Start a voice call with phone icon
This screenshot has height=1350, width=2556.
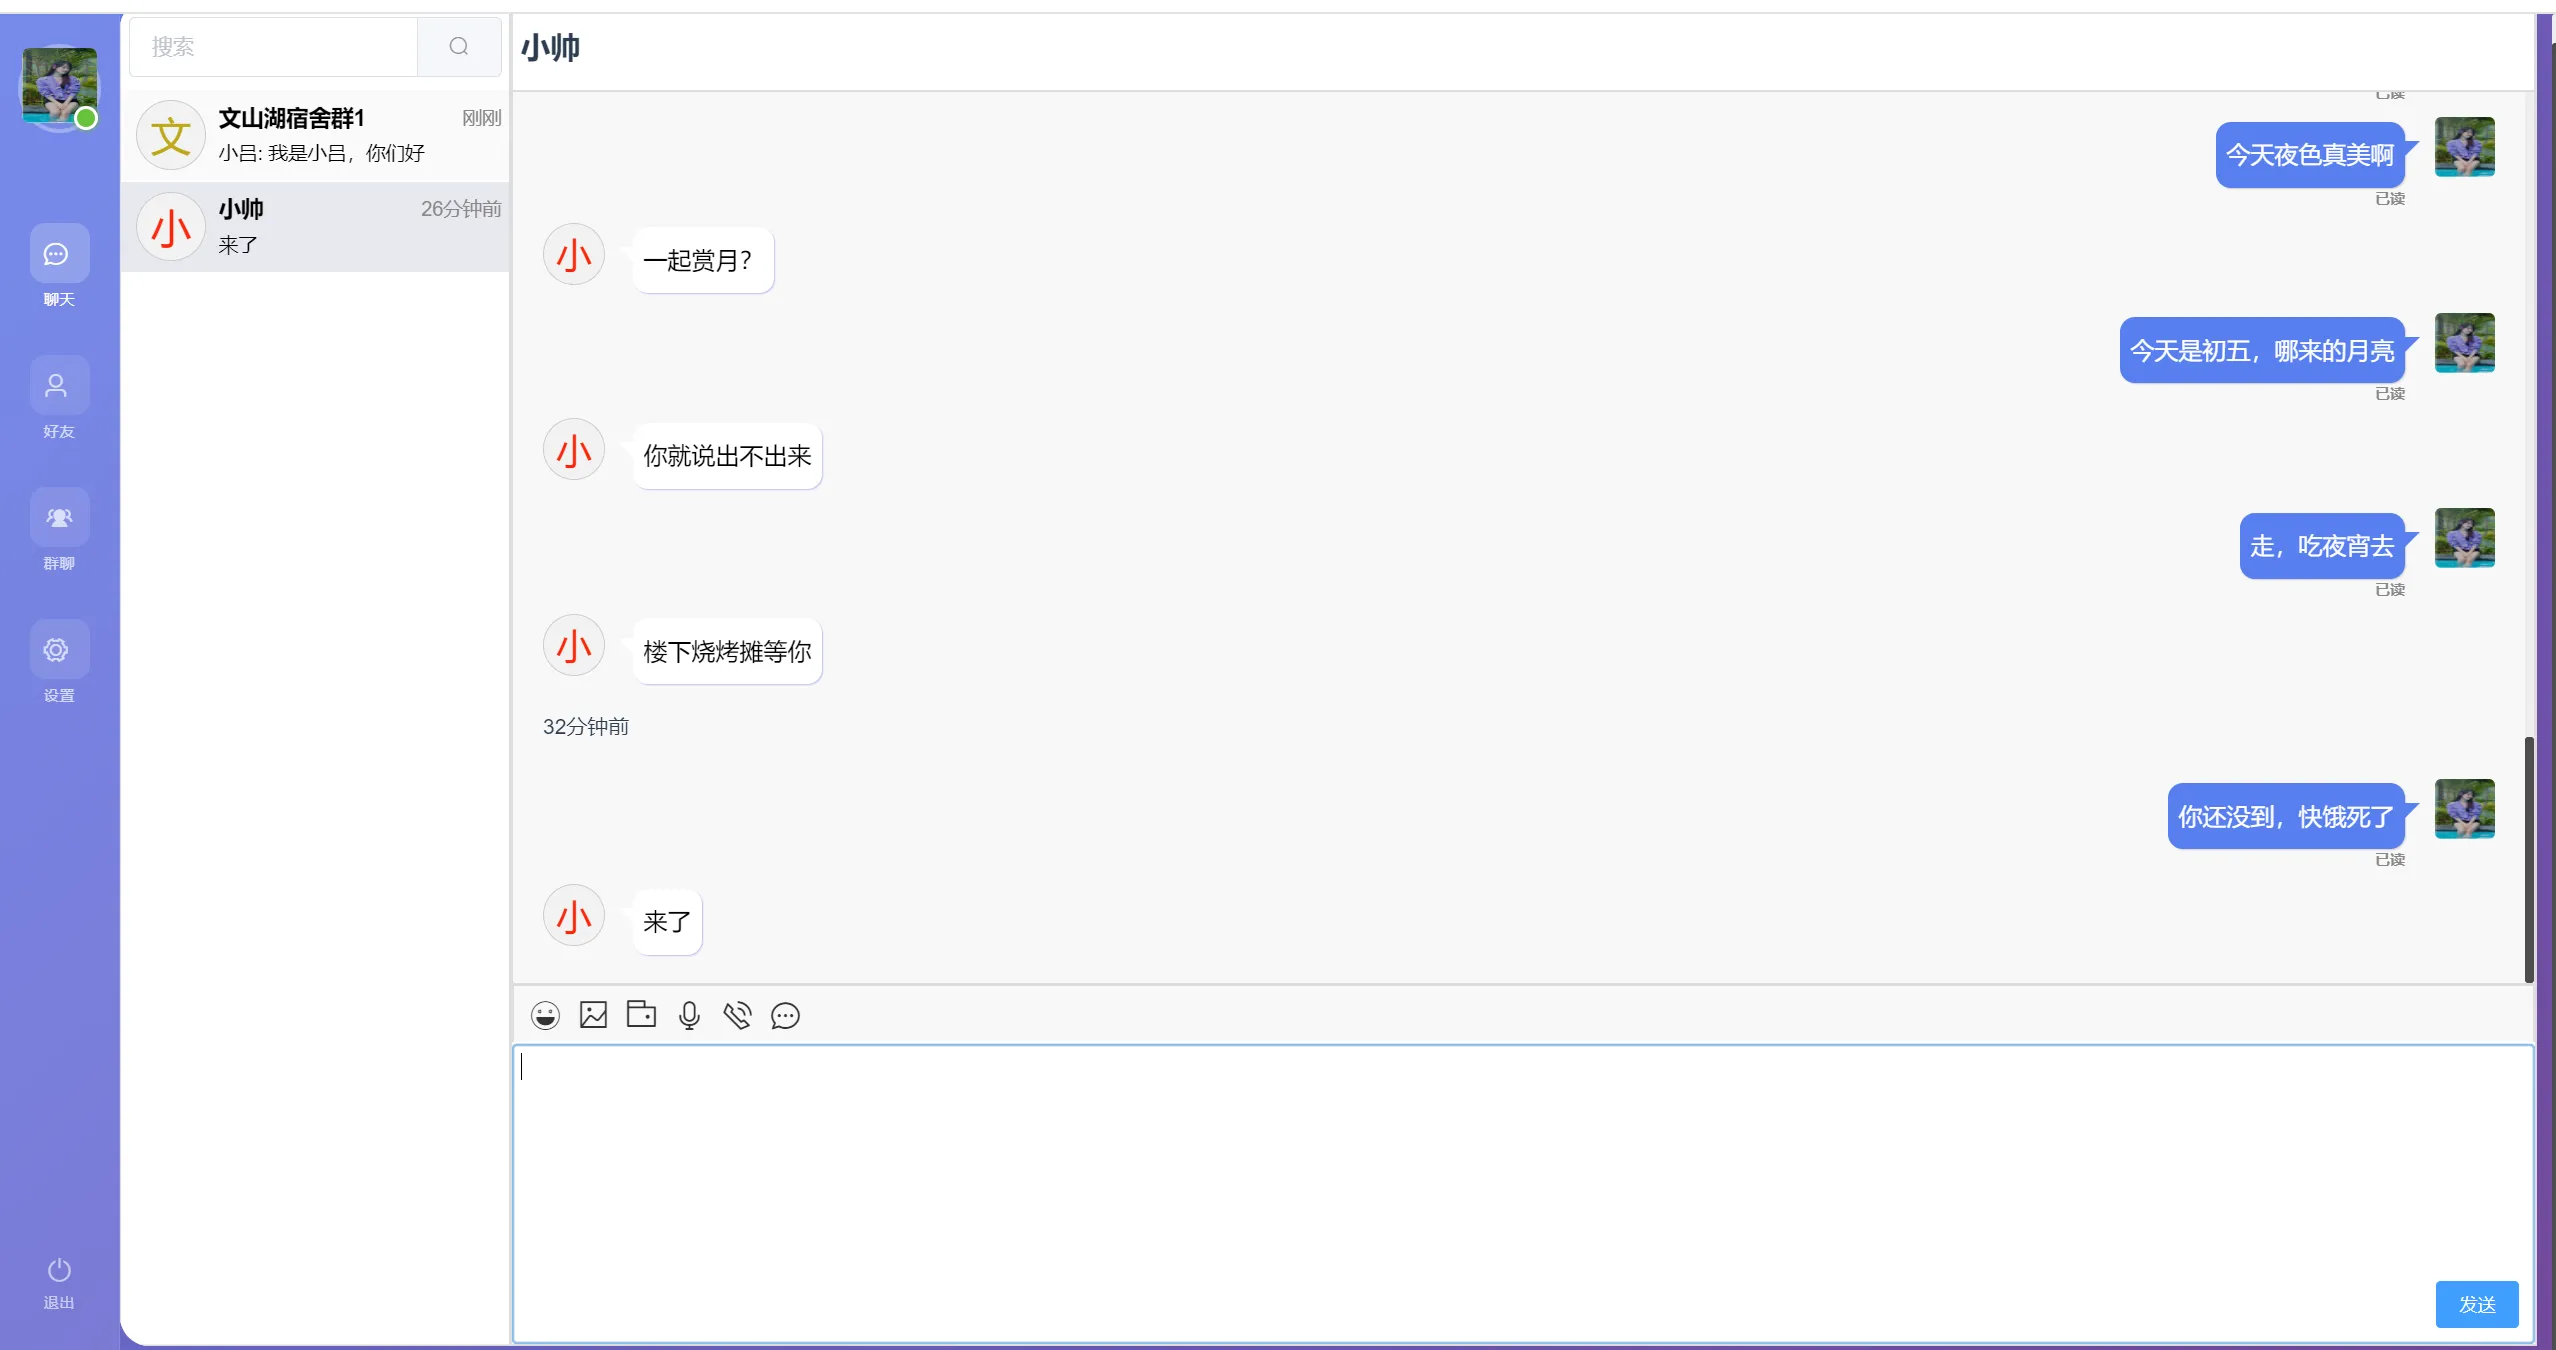pyautogui.click(x=737, y=1016)
